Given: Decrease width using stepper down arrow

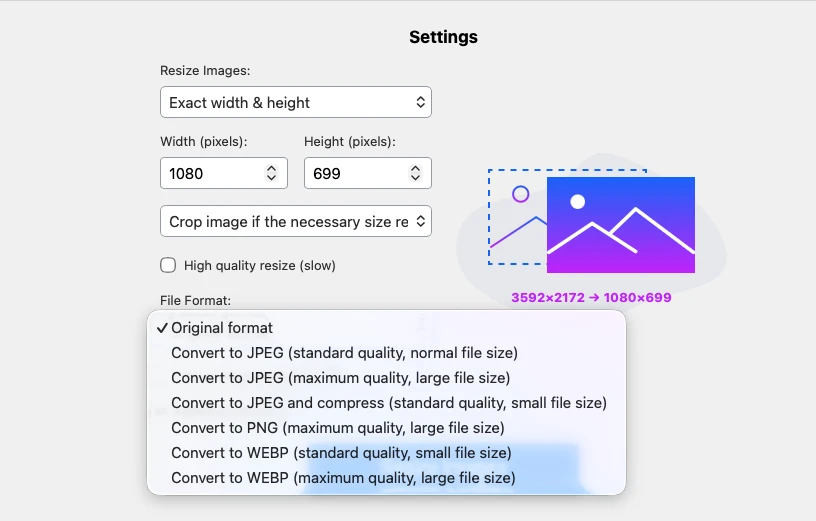Looking at the screenshot, I should click(x=271, y=177).
